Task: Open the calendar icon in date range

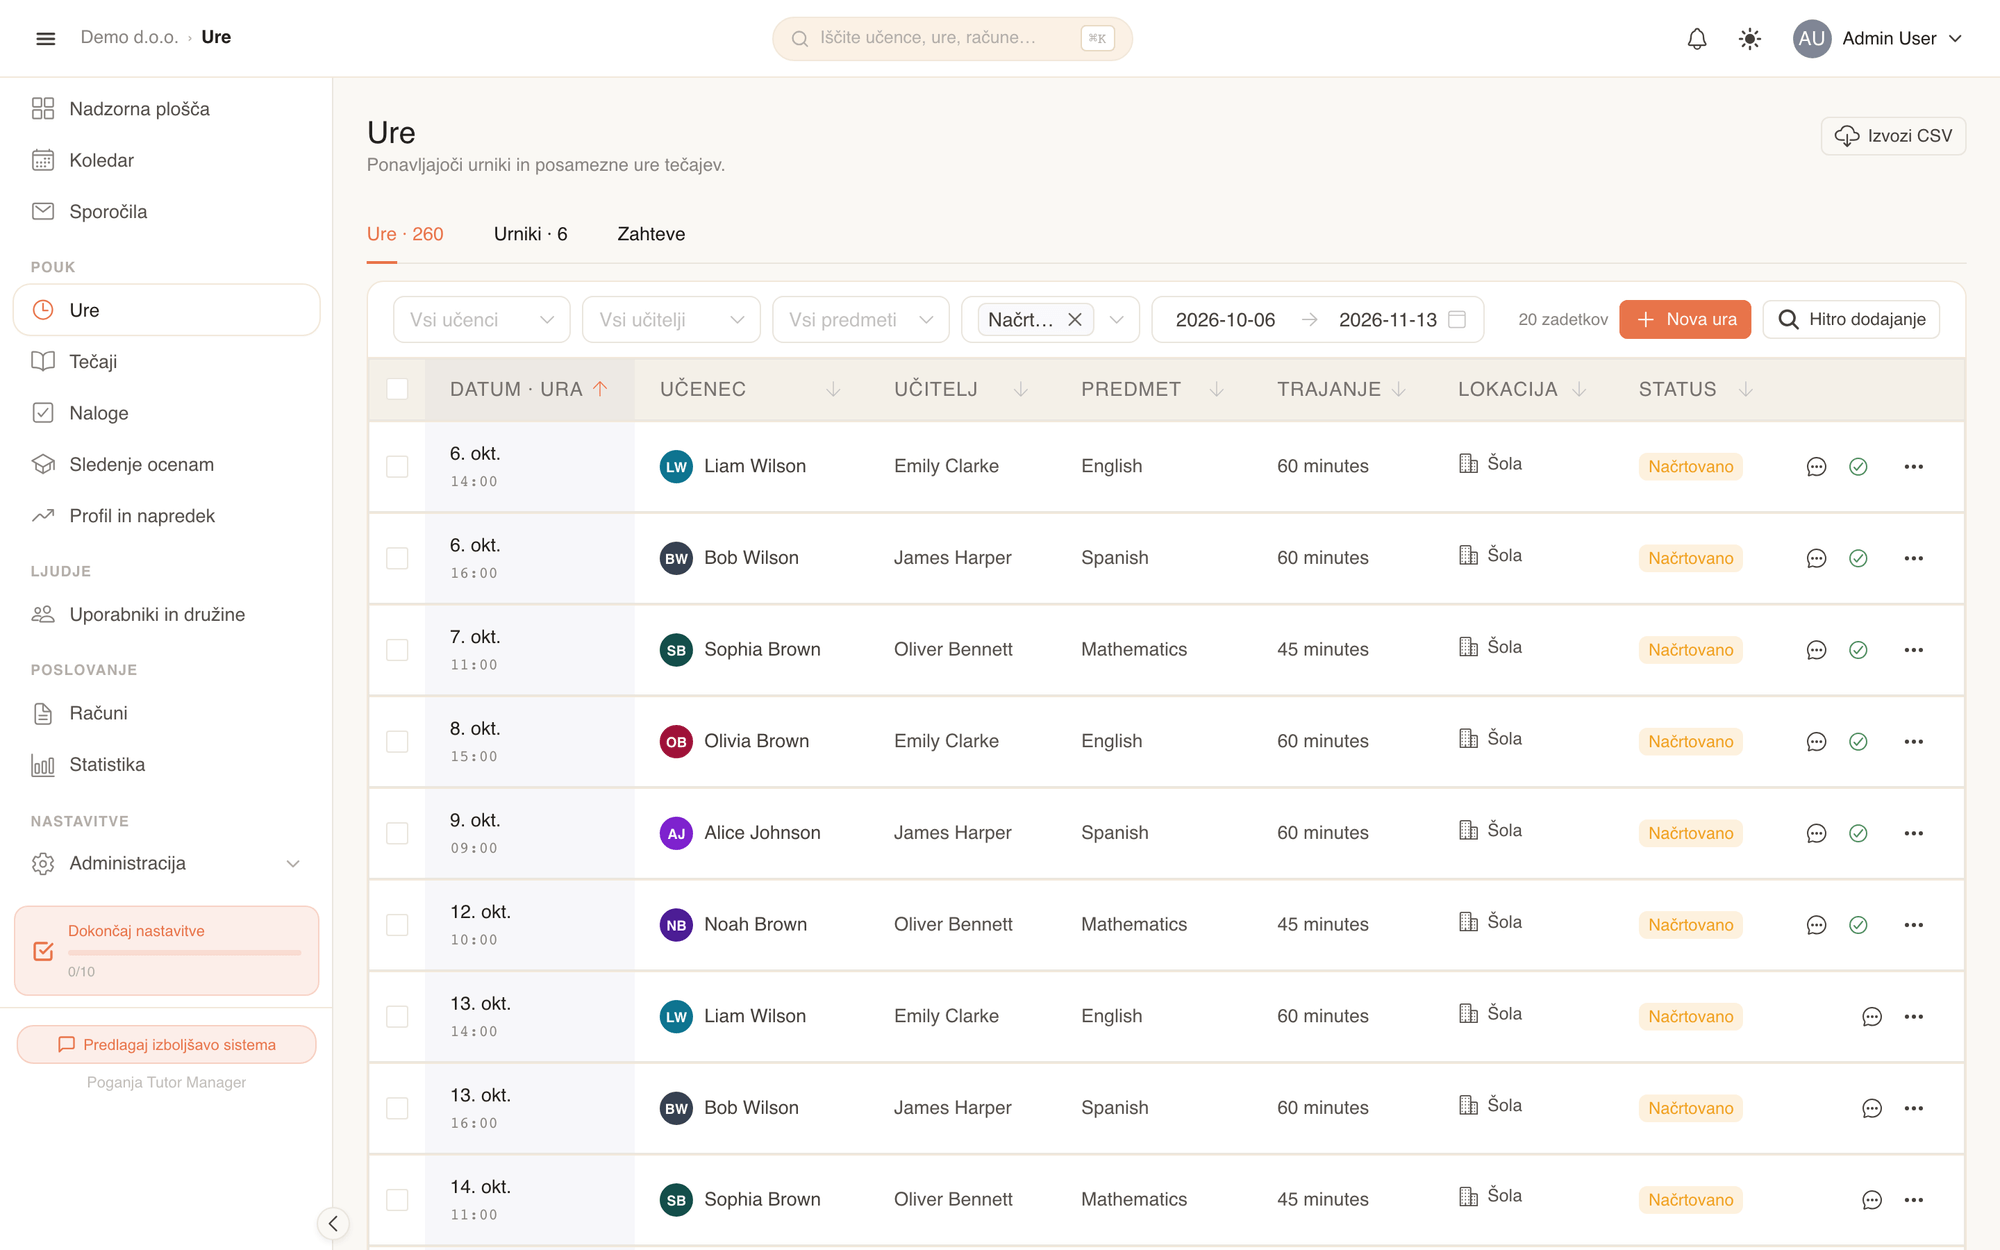Action: tap(1457, 319)
